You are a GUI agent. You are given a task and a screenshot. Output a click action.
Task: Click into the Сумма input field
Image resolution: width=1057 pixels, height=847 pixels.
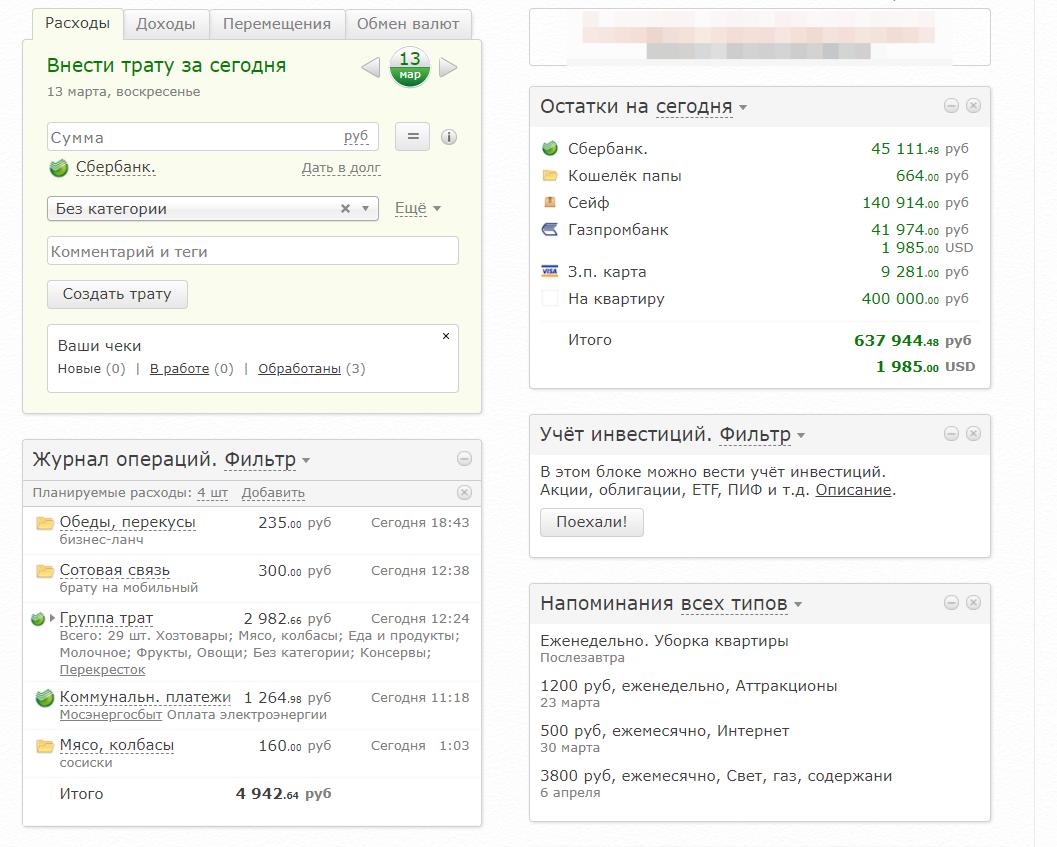[195, 137]
